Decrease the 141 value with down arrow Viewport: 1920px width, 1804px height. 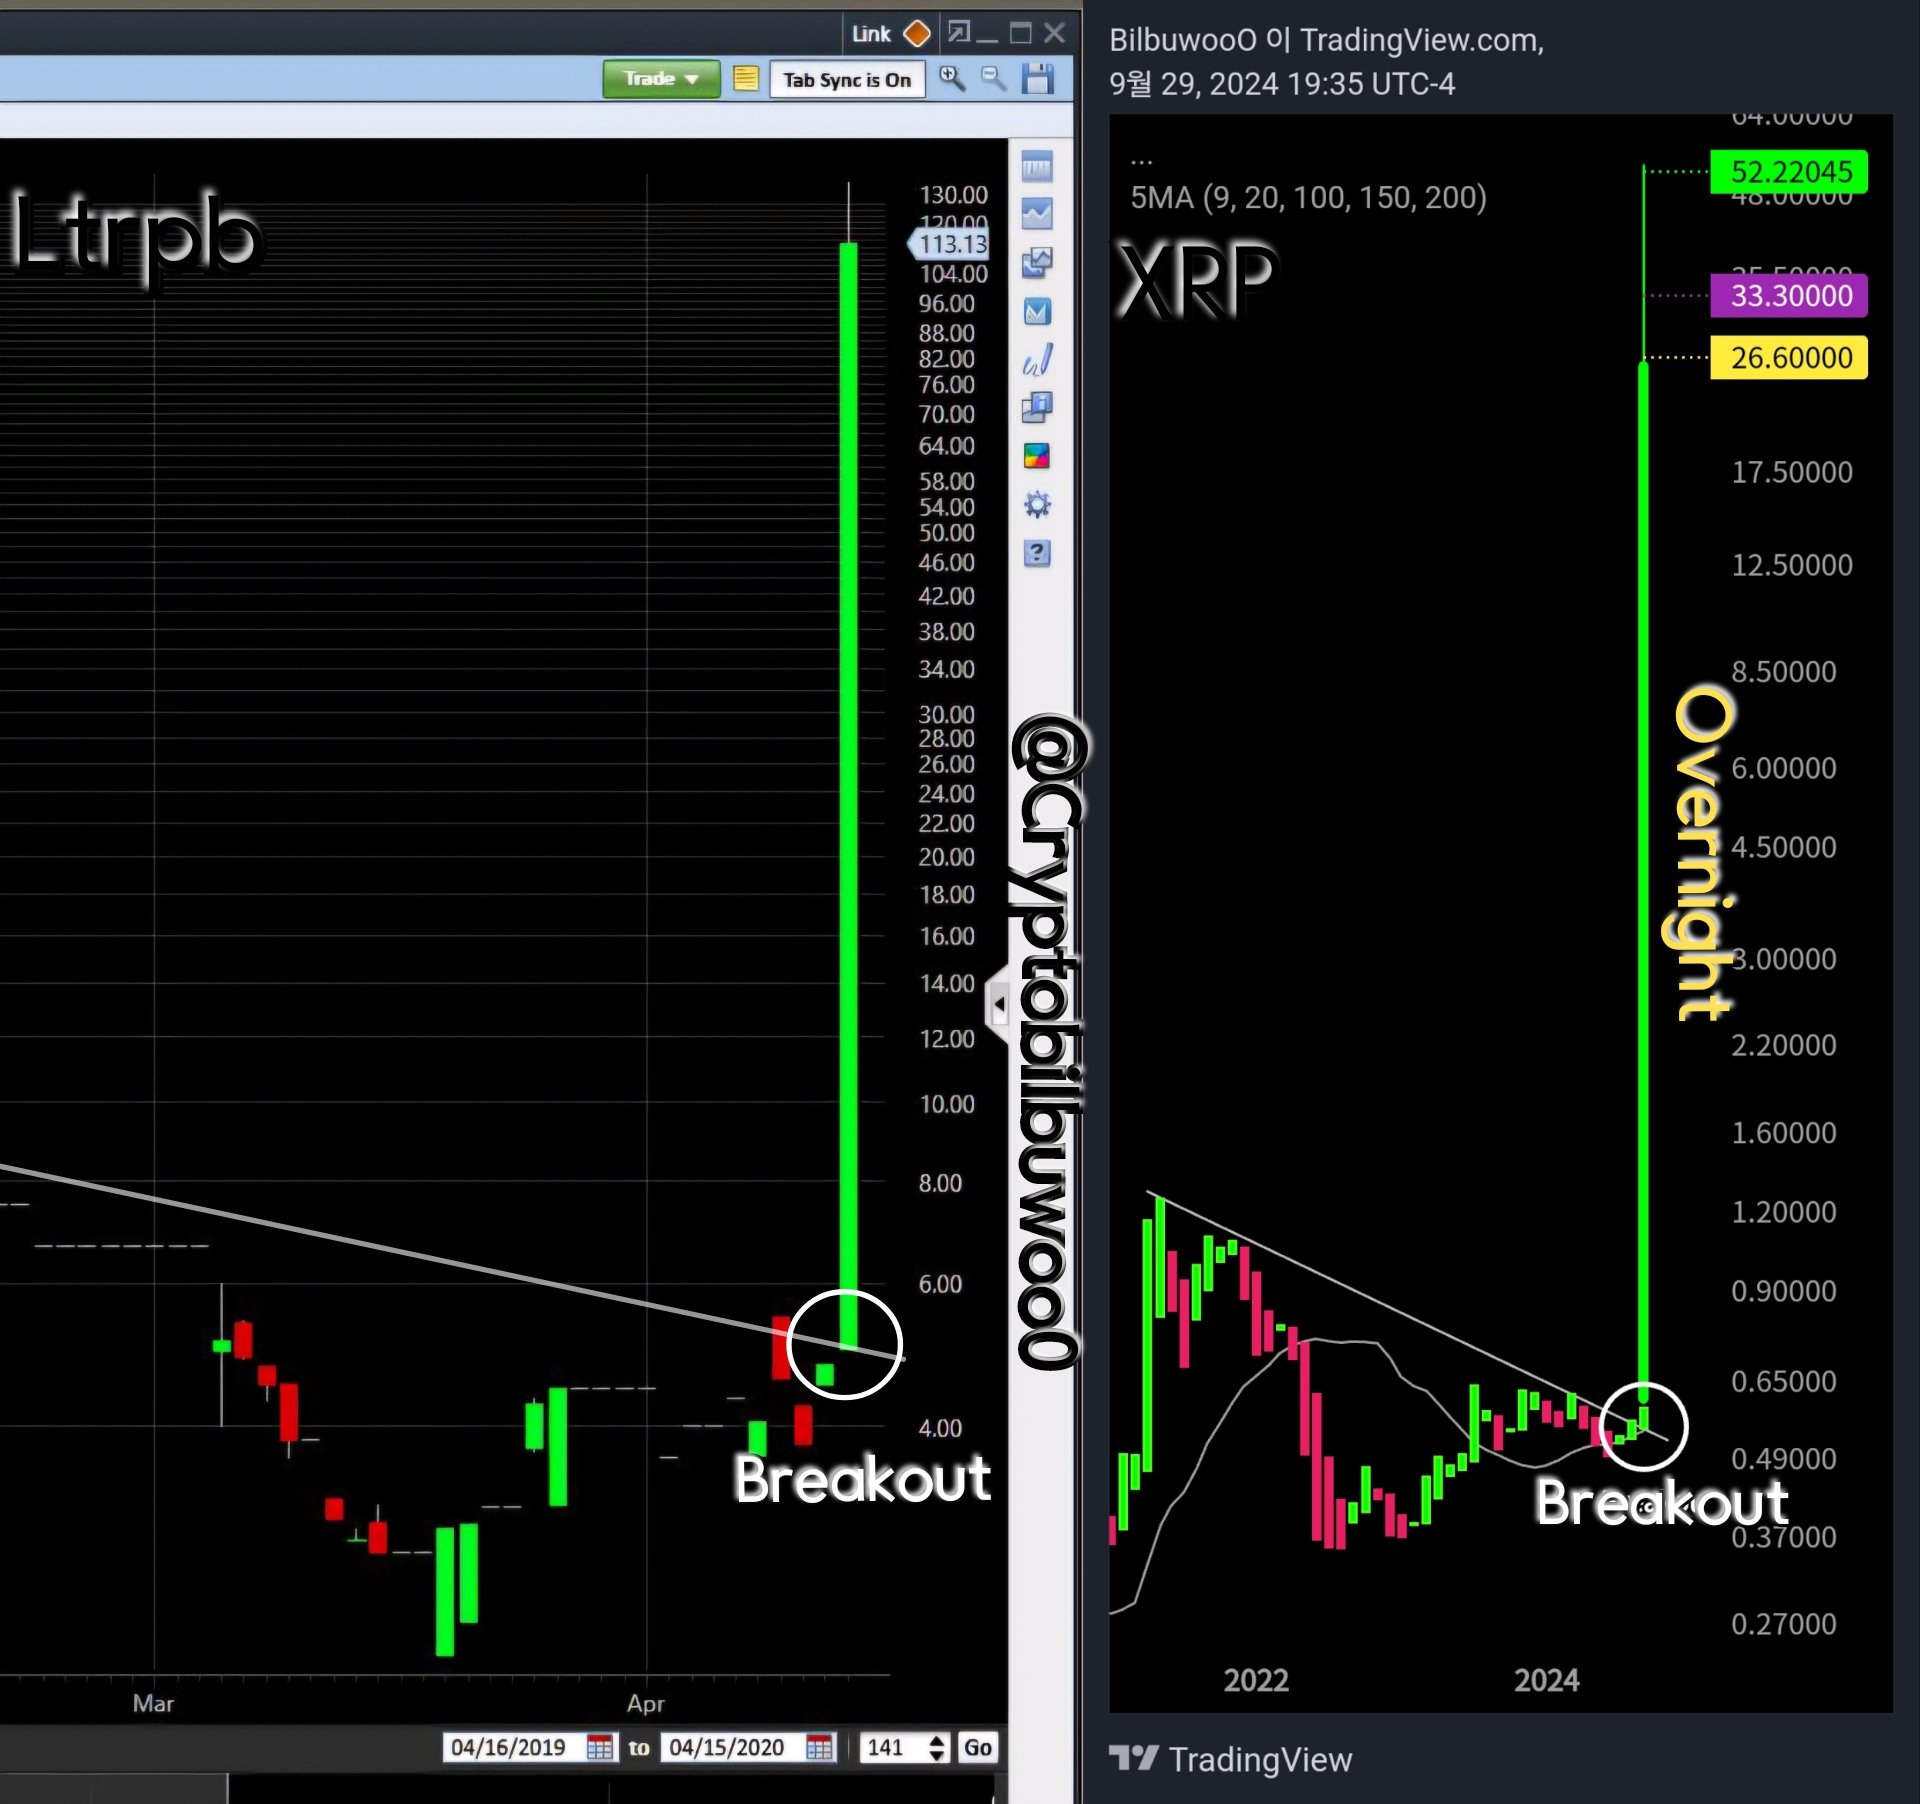point(937,1755)
